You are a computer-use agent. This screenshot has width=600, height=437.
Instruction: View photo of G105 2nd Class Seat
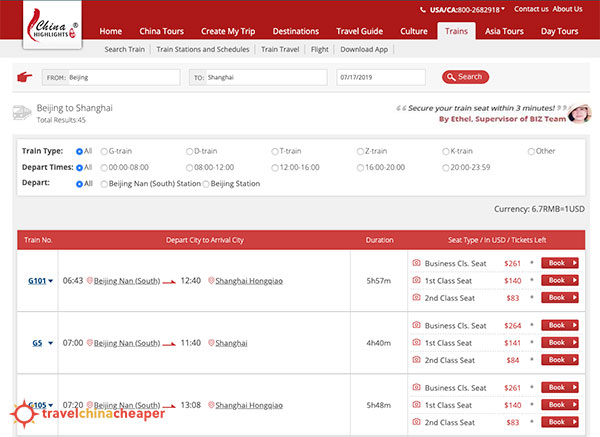coord(416,422)
